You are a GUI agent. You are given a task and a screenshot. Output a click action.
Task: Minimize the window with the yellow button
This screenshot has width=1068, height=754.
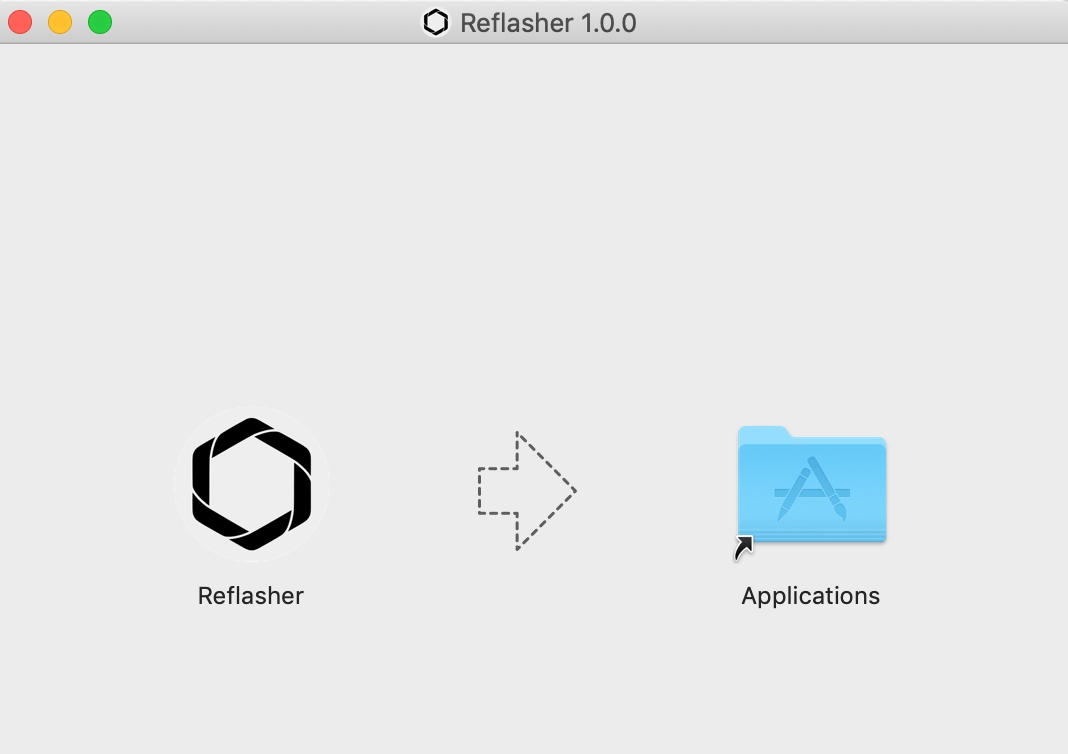(60, 22)
